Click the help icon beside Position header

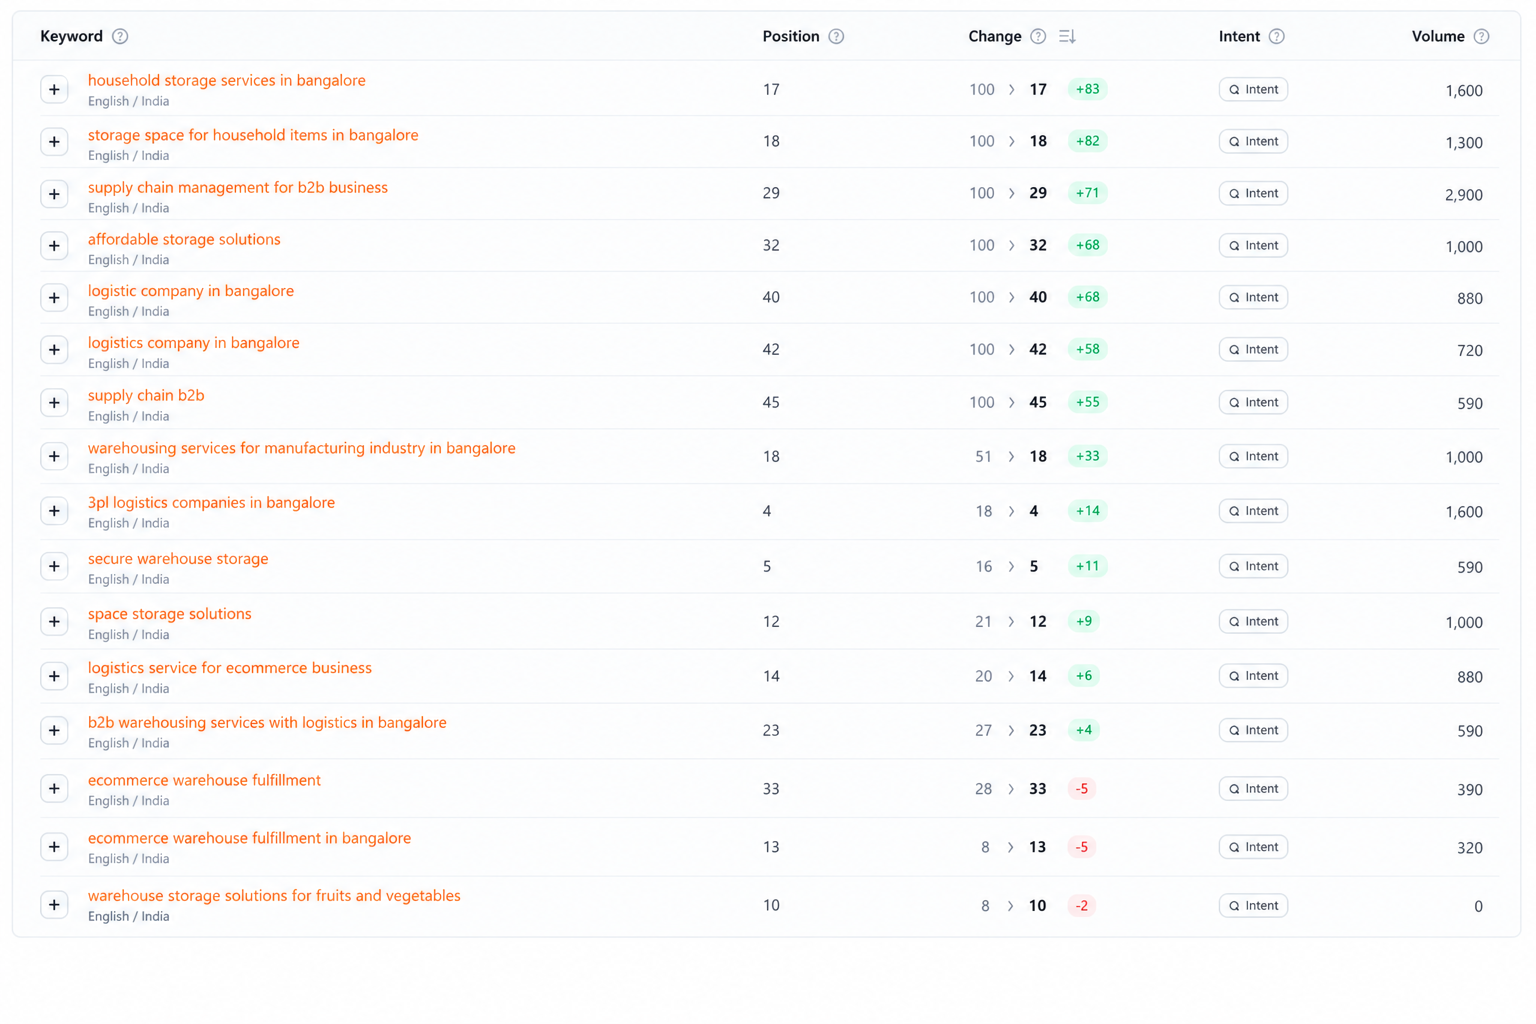tap(836, 37)
